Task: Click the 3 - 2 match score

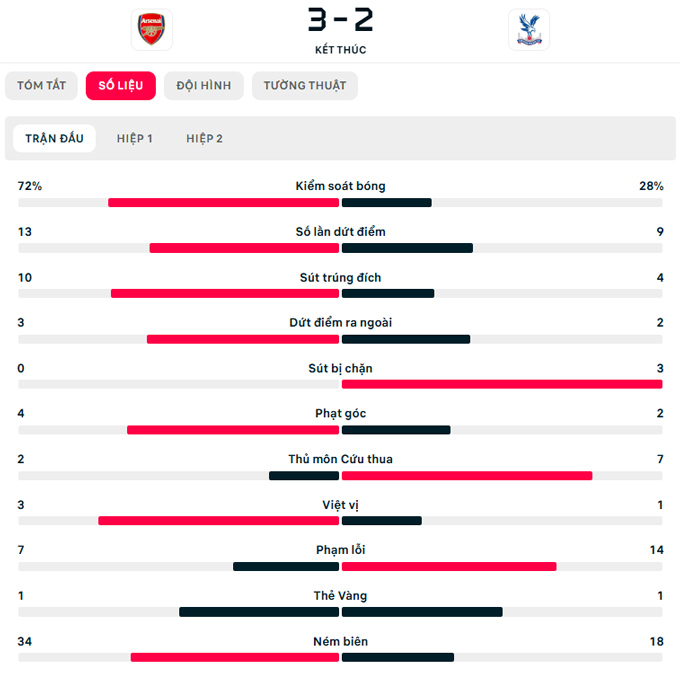Action: (340, 20)
